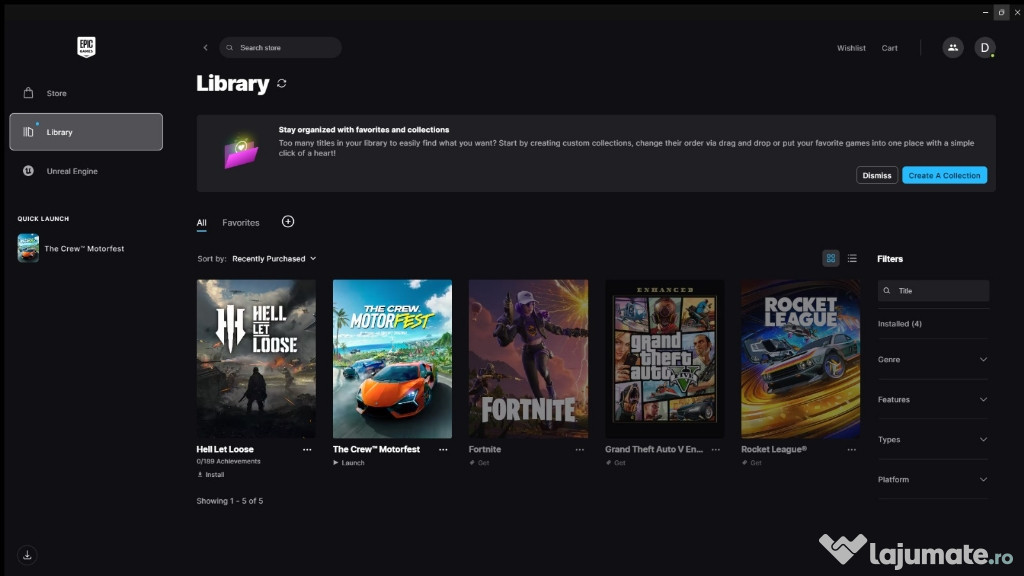Screen dimensions: 1024x576
Task: Go back with the arrow icon
Action: point(205,48)
